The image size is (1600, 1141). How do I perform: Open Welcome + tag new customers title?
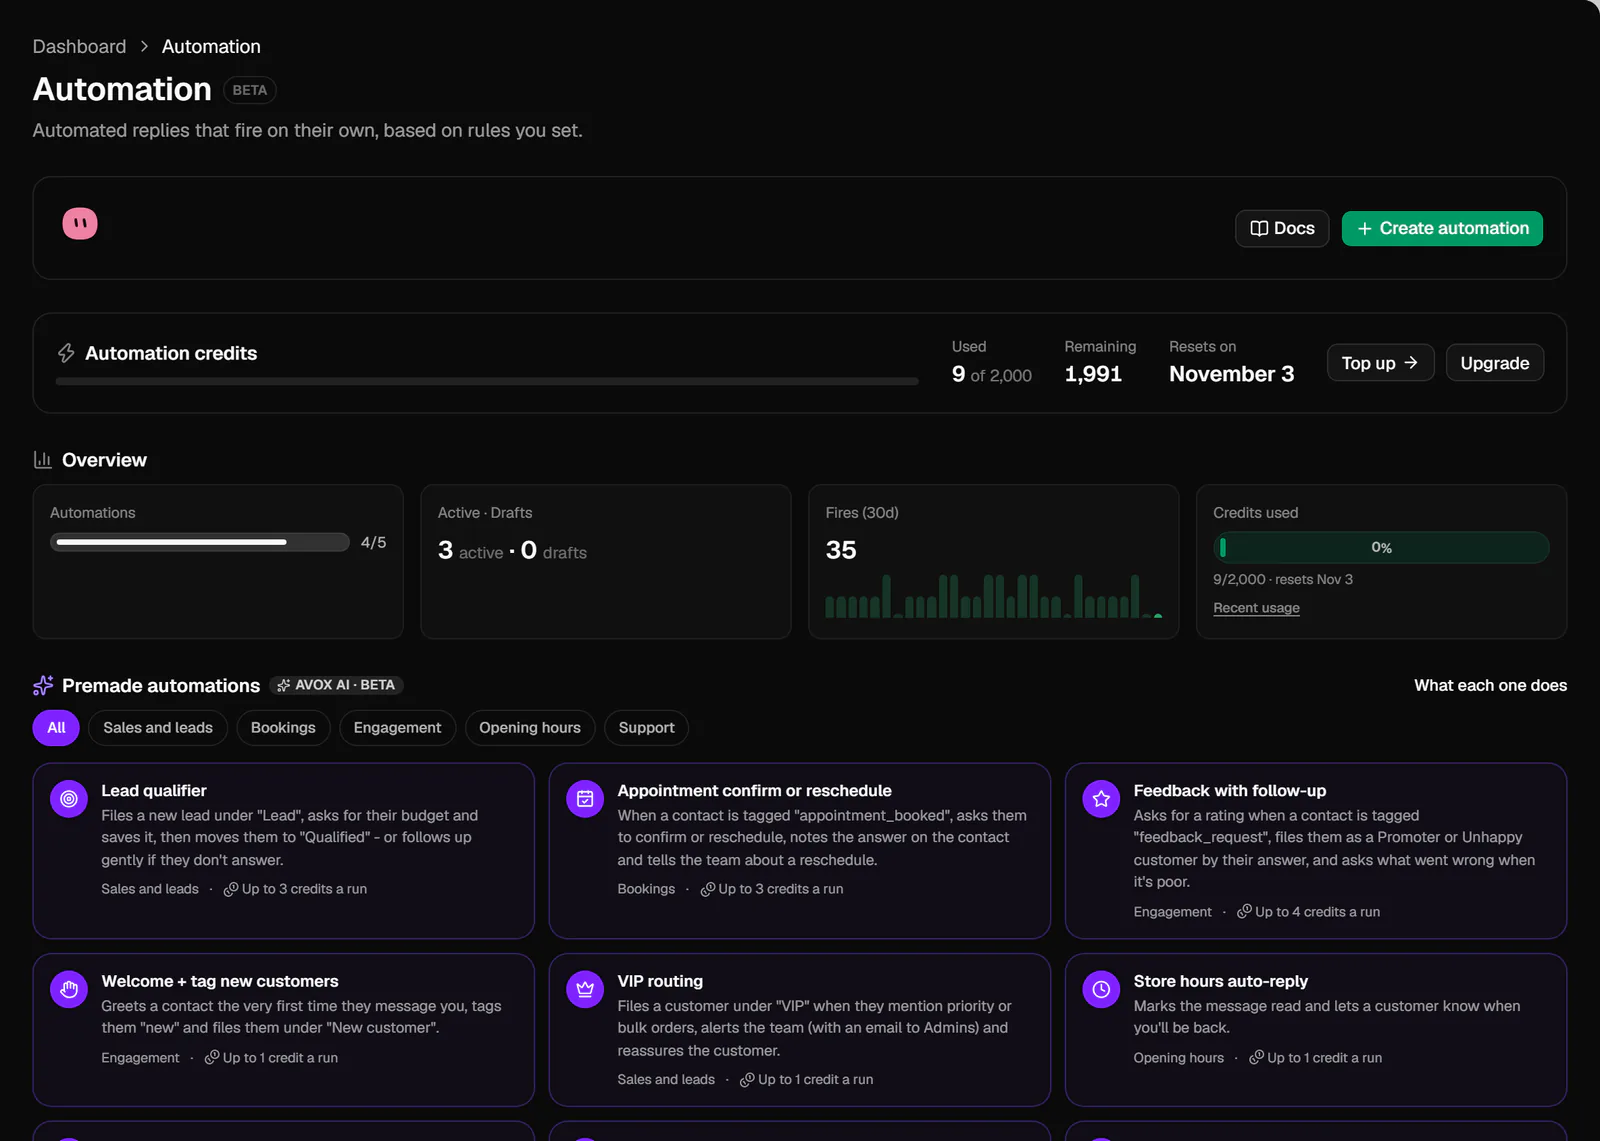220,982
